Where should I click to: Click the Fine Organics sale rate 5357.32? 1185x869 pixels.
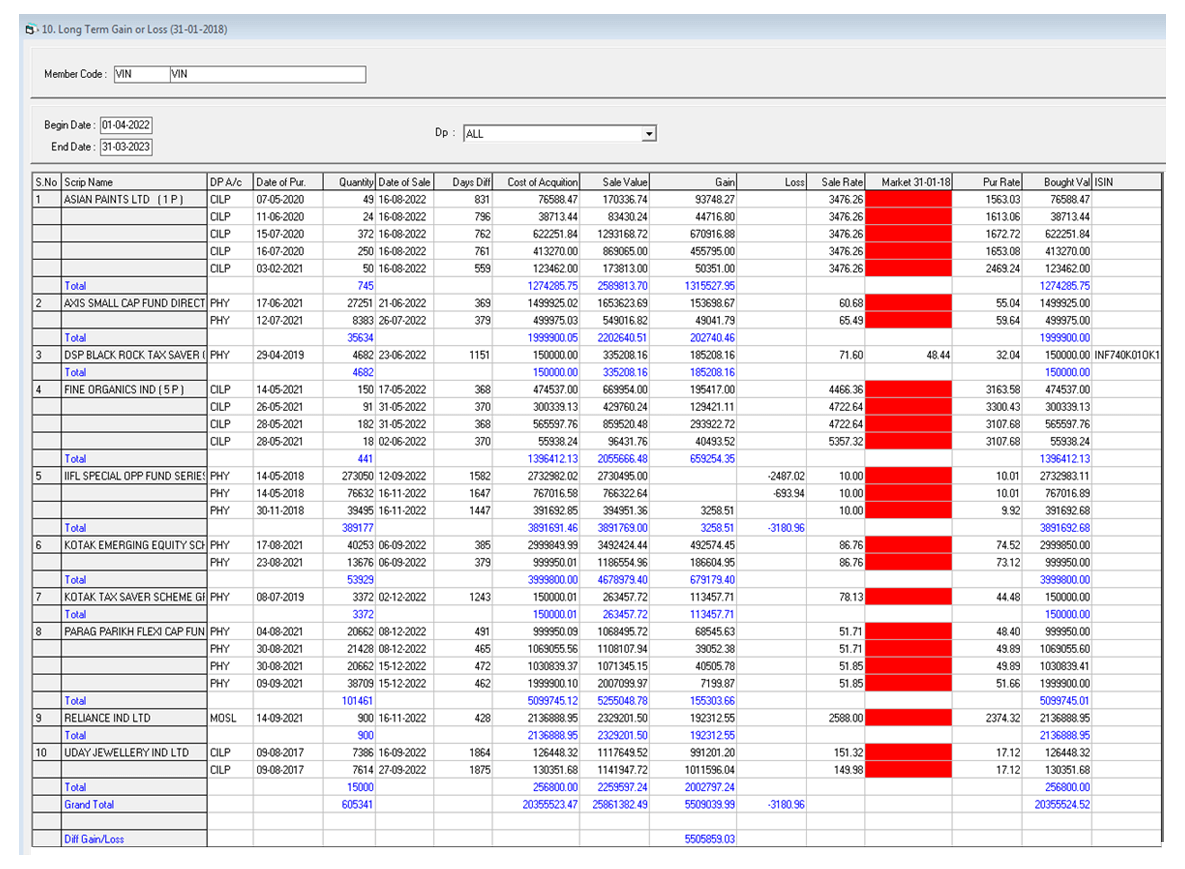[x=846, y=441]
